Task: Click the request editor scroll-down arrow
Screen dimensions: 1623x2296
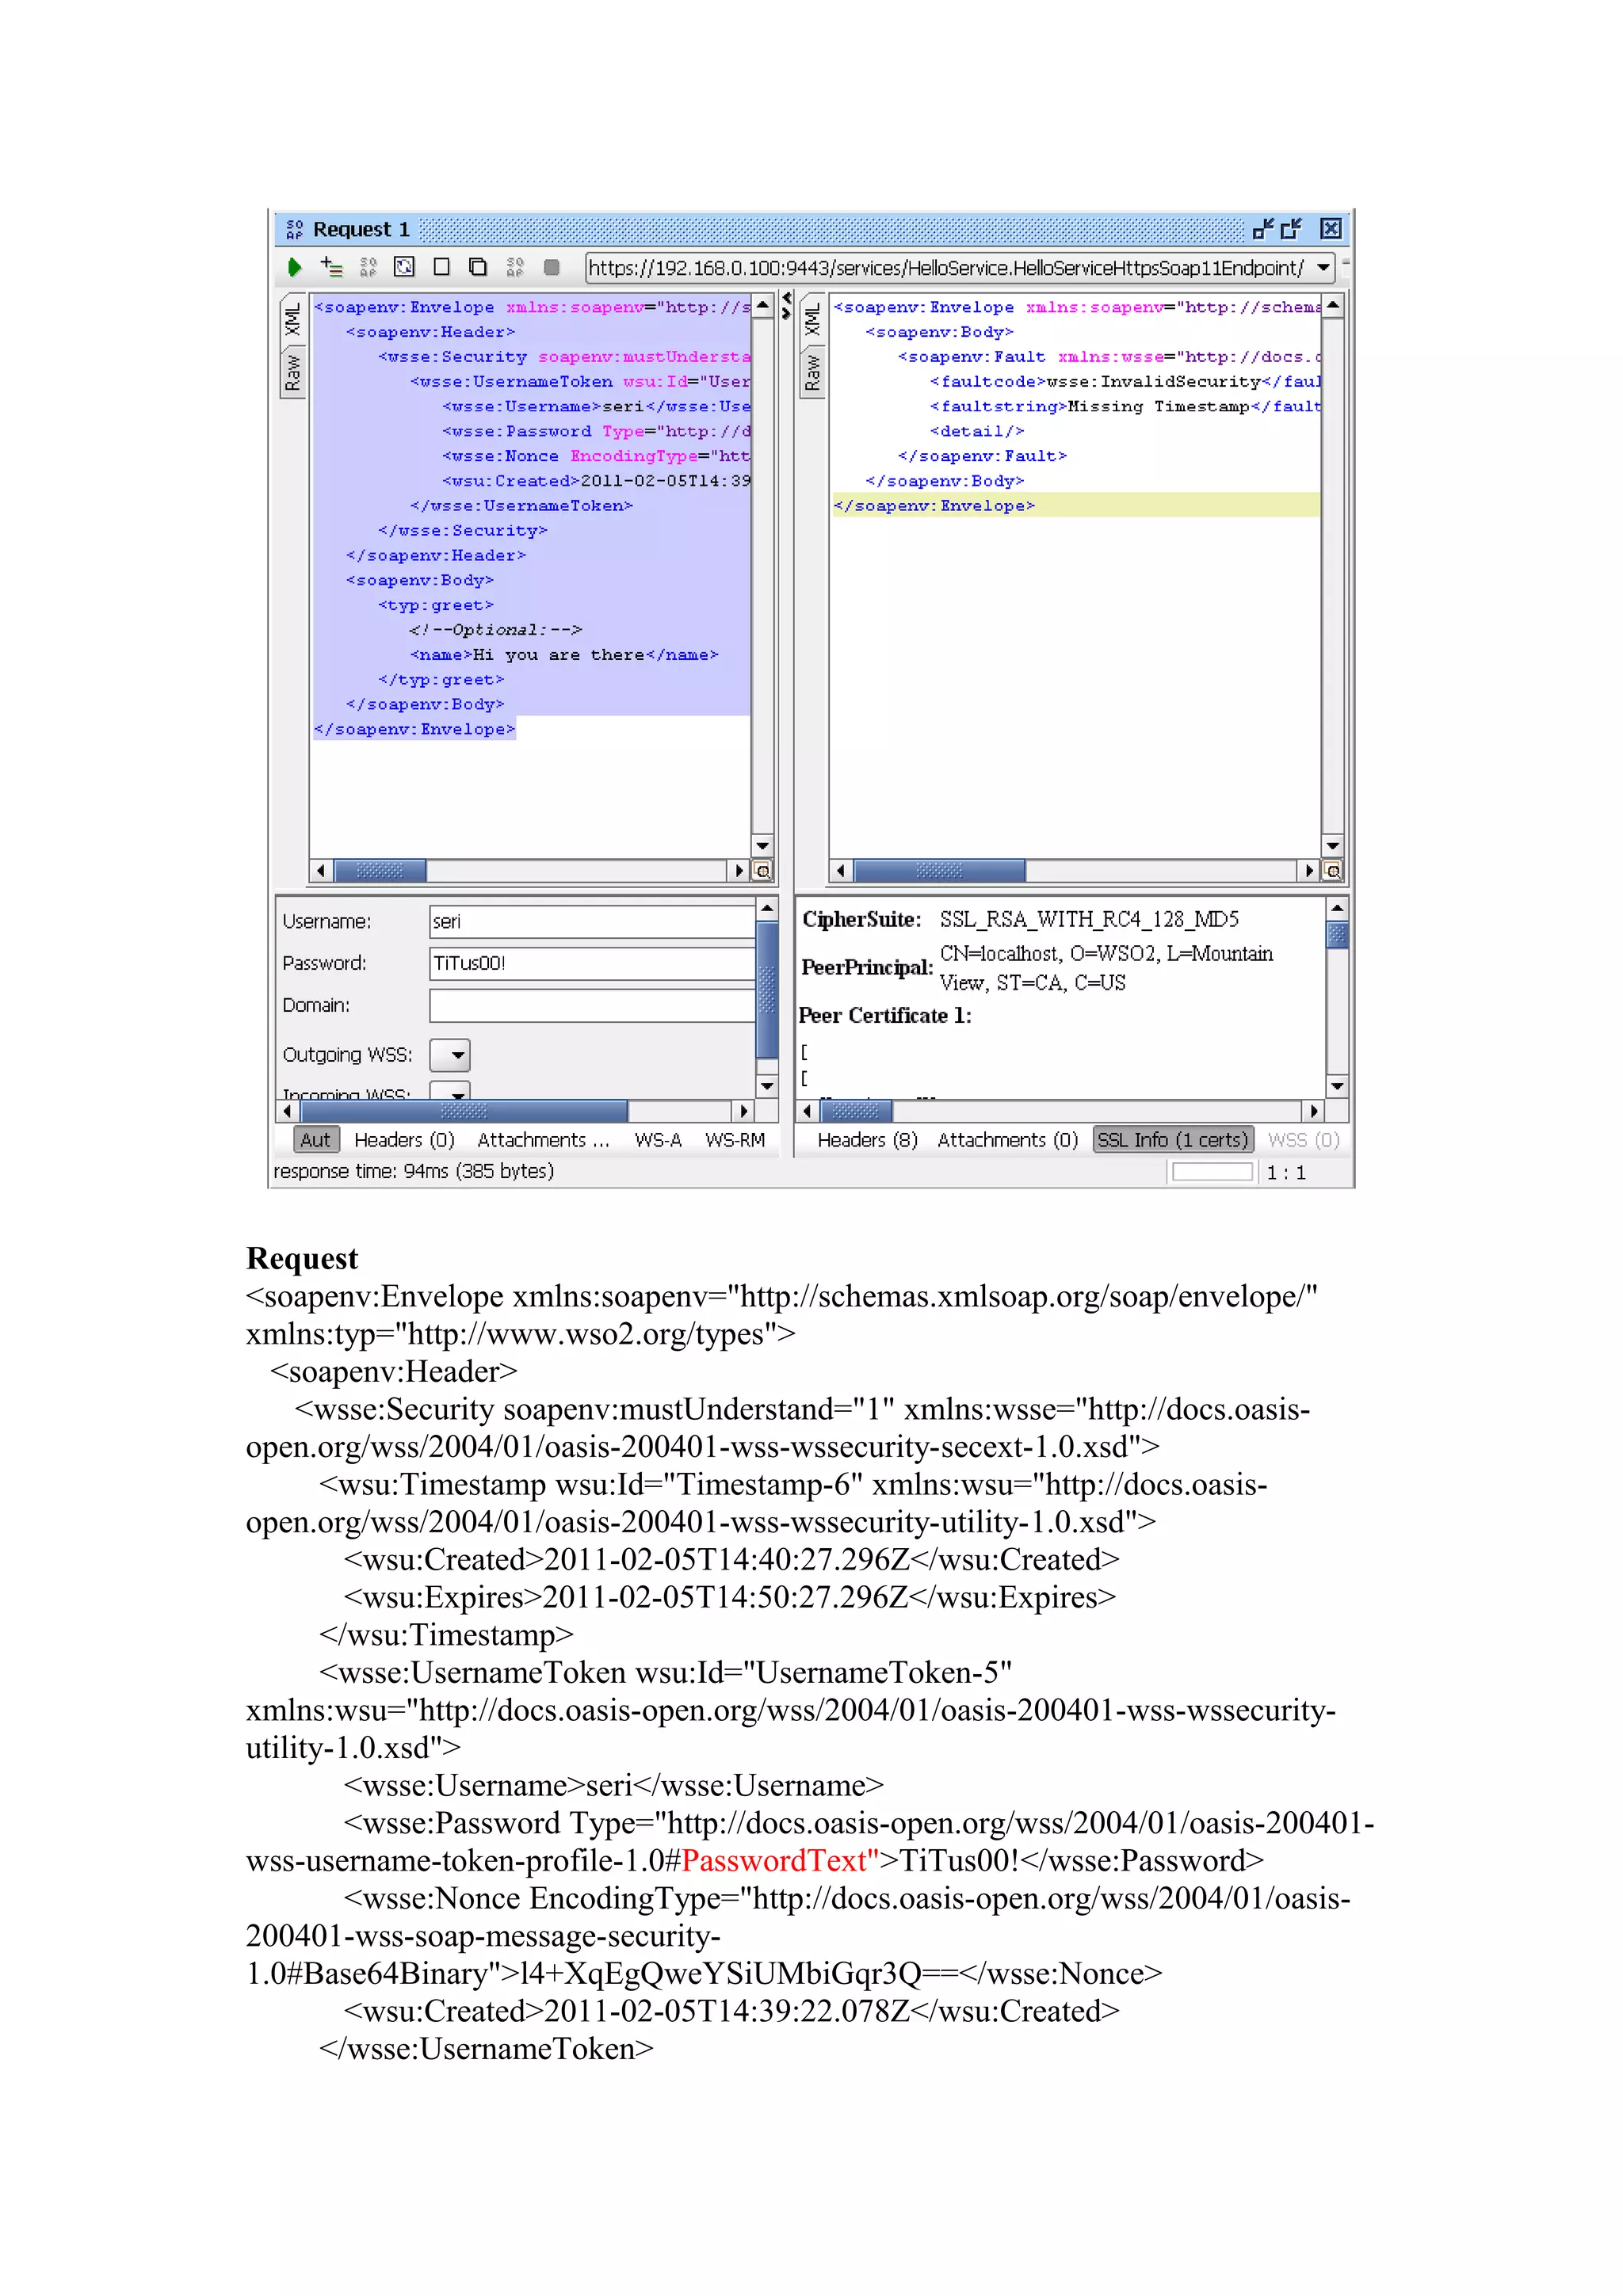Action: 762,846
